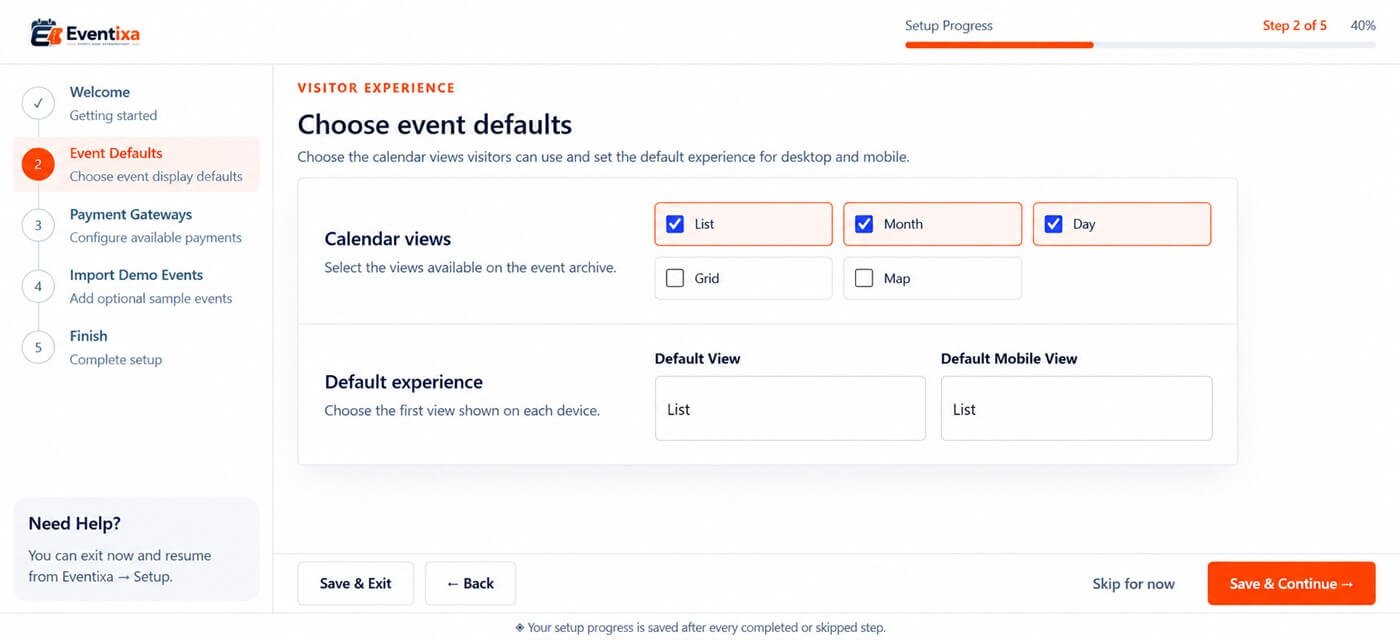
Task: Click the step 5 number circle
Action: [38, 347]
